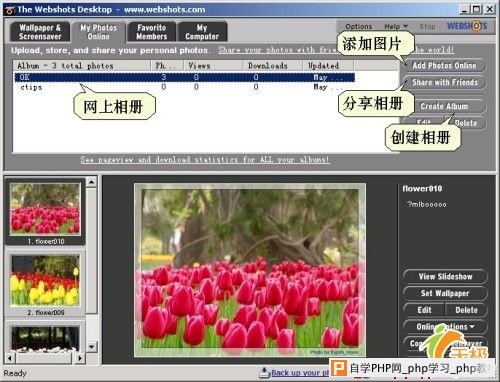
Task: Click thumbnail list scroll right arrow
Action: click(x=80, y=358)
